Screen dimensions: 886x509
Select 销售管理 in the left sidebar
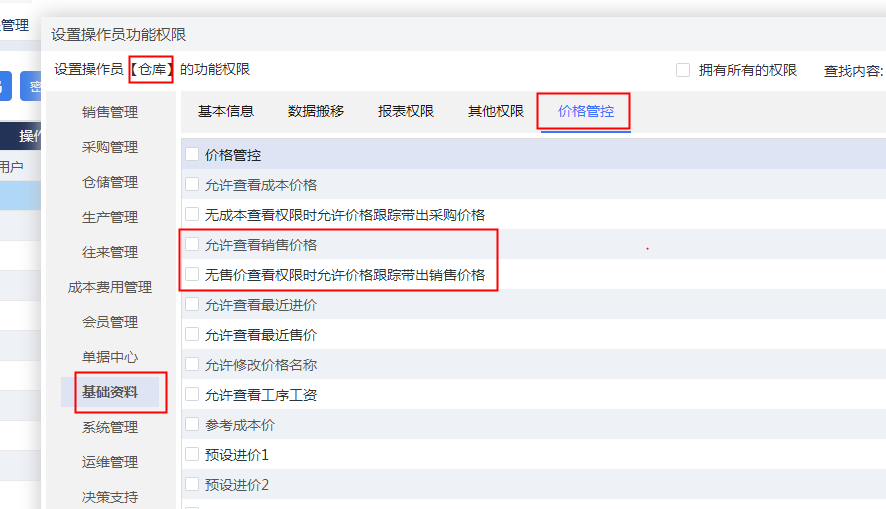point(110,112)
